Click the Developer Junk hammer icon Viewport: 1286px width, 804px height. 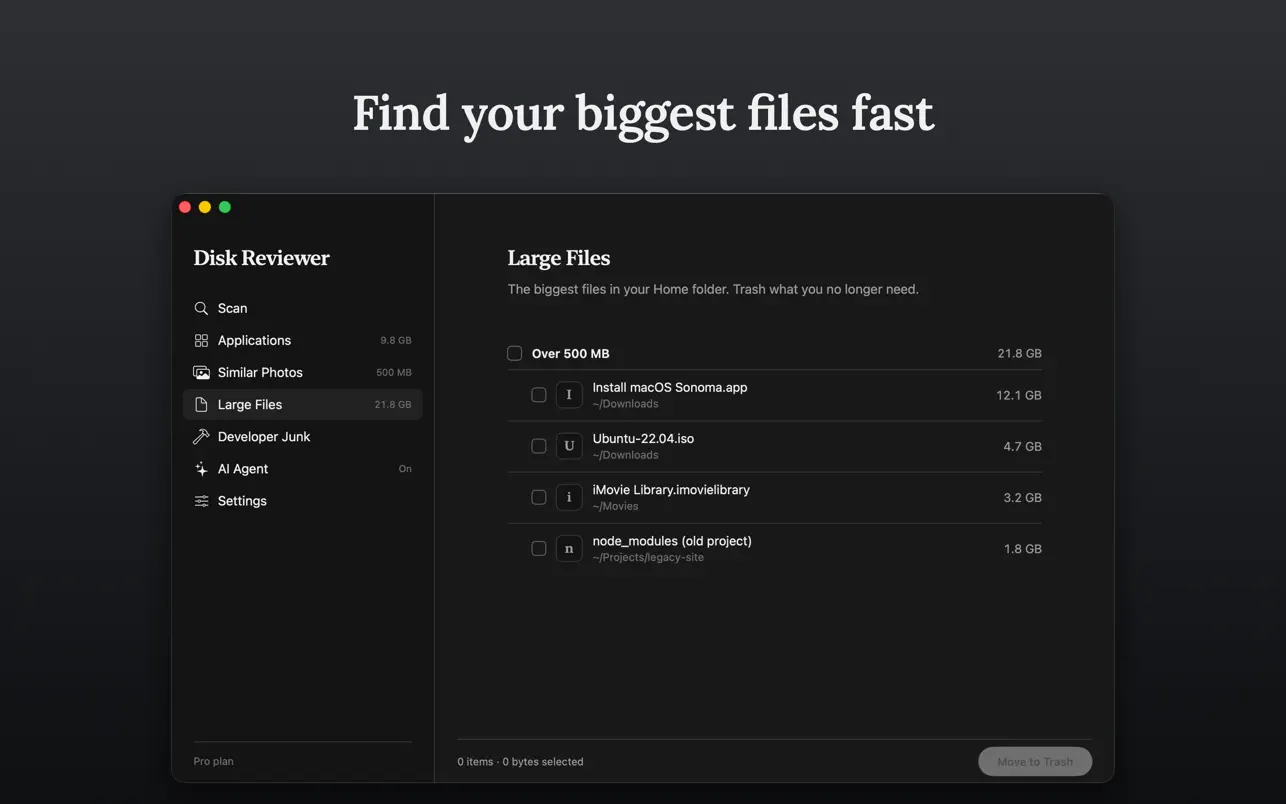(201, 436)
